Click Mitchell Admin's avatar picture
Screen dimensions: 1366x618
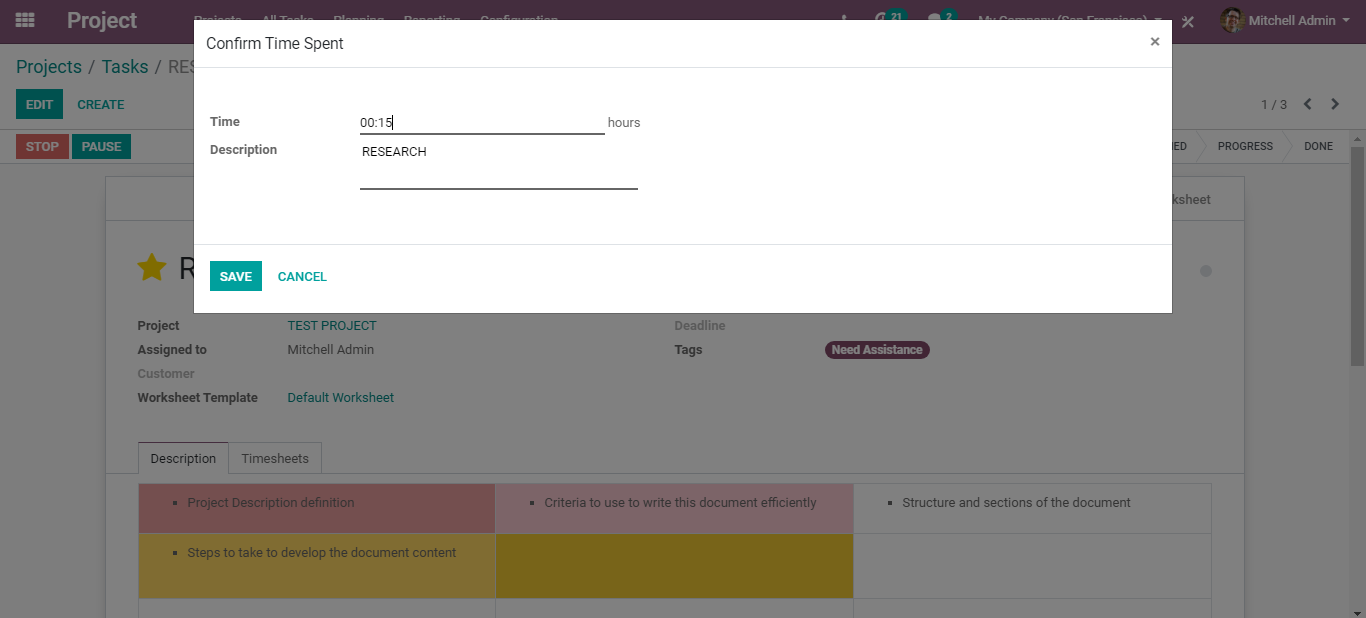click(x=1231, y=20)
